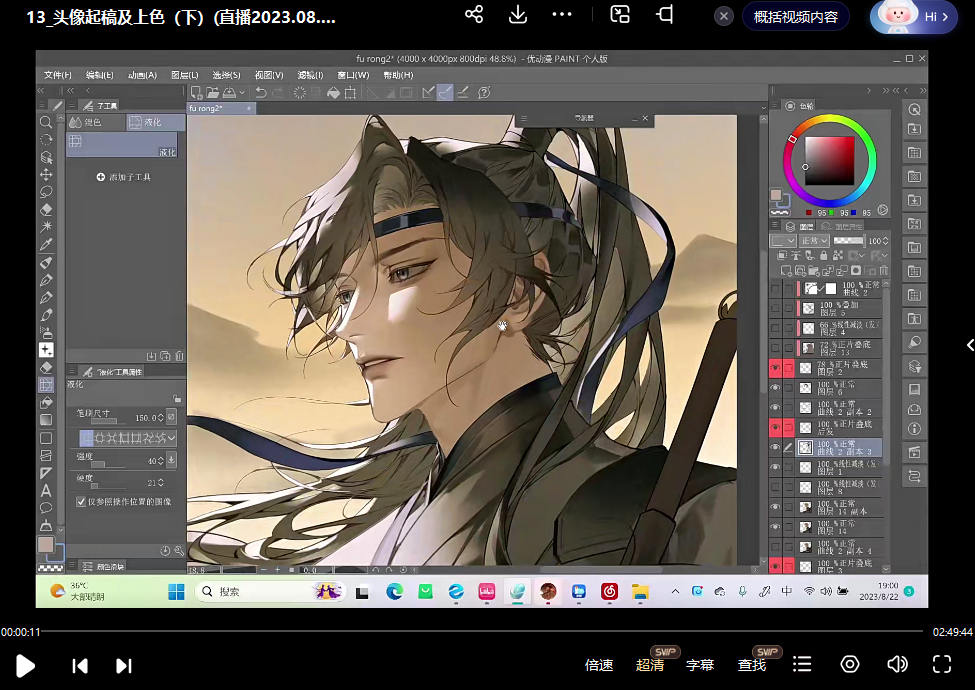975x690 pixels.
Task: Click the download icon in player header
Action: click(x=518, y=15)
